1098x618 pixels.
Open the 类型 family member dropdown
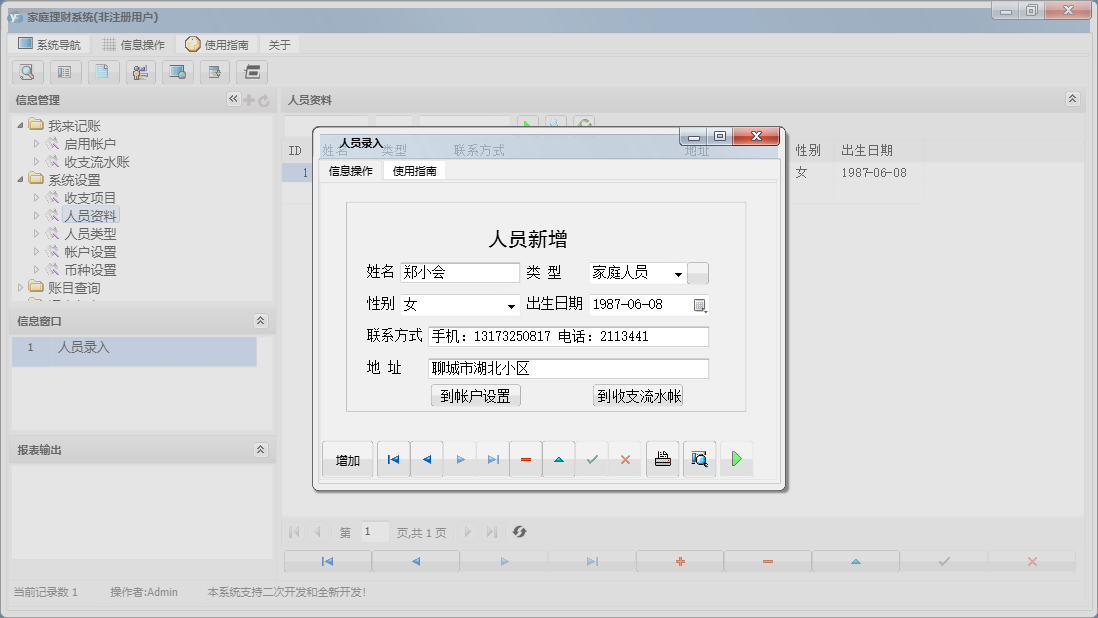[x=678, y=272]
